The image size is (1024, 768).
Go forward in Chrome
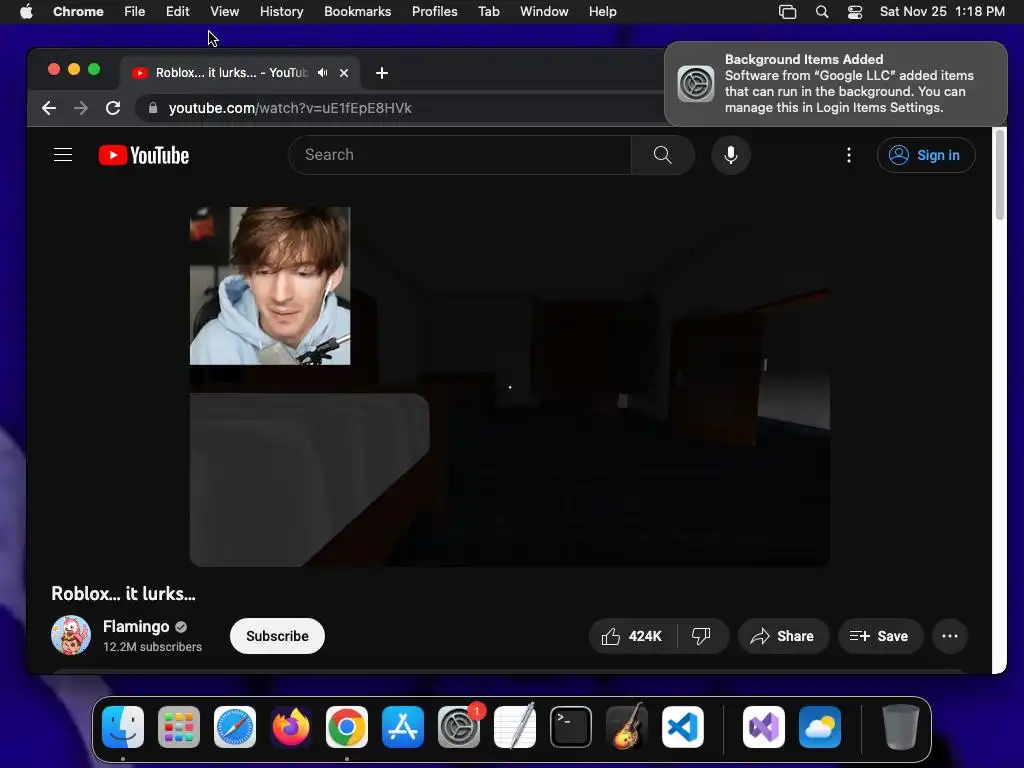point(81,108)
